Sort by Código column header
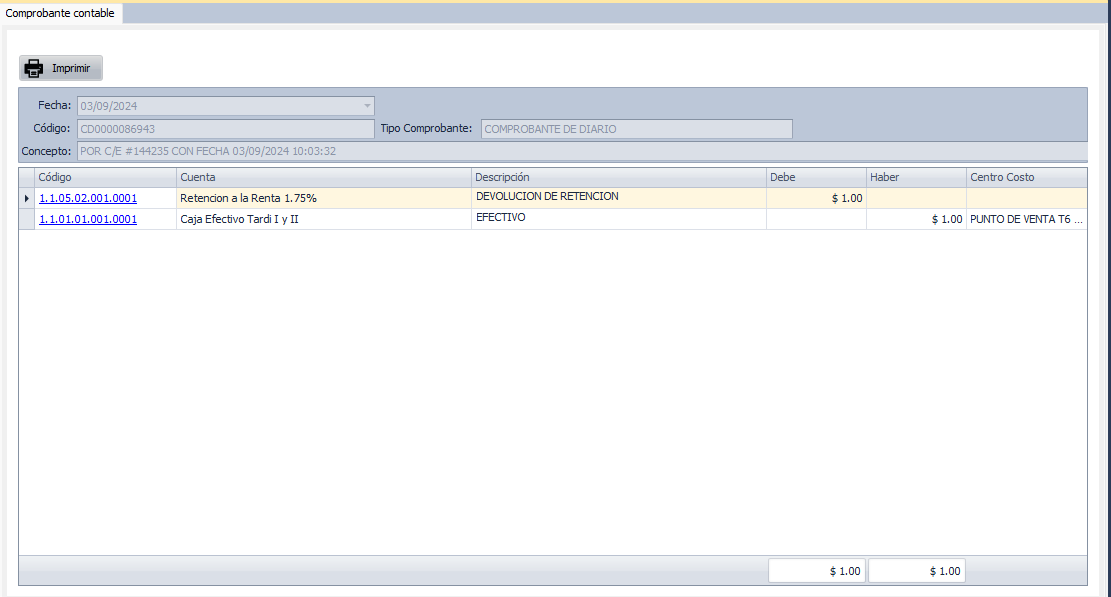The image size is (1111, 597). tap(106, 177)
